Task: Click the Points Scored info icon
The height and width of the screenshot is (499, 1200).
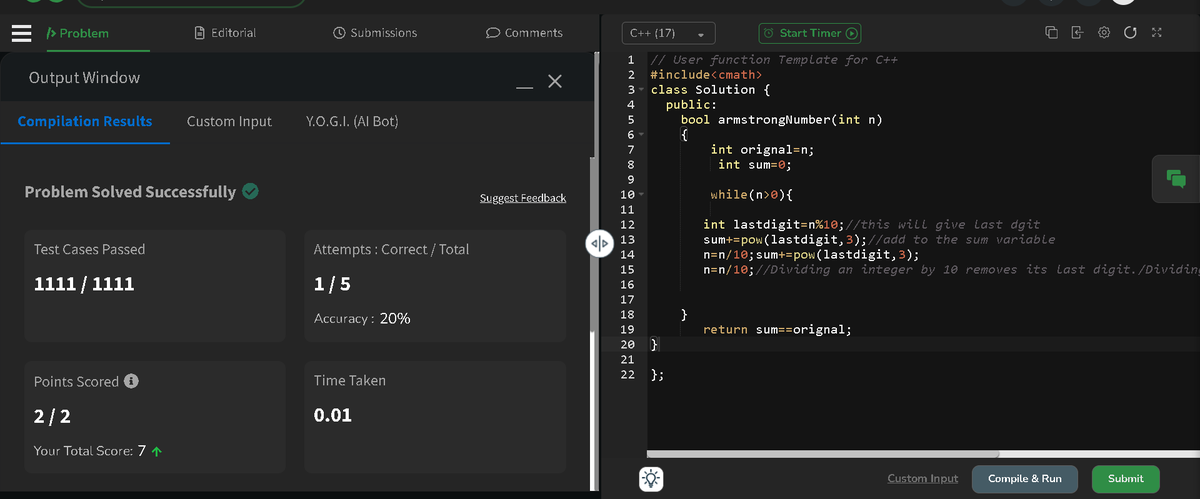Action: 131,381
